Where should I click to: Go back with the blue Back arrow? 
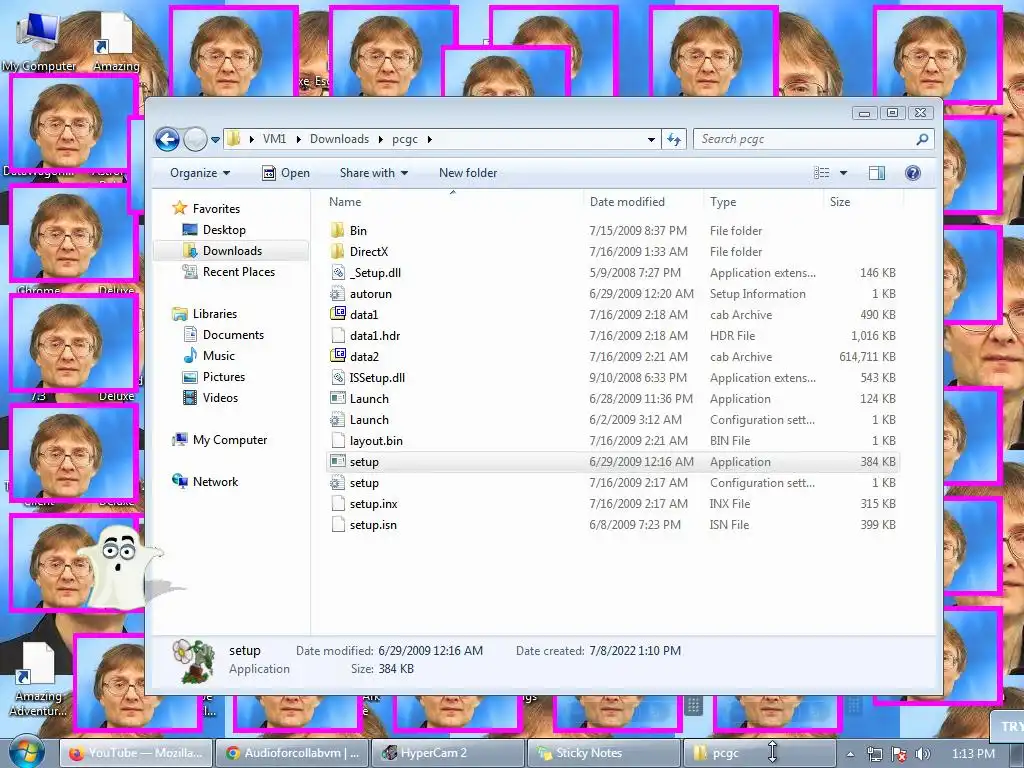coord(167,139)
